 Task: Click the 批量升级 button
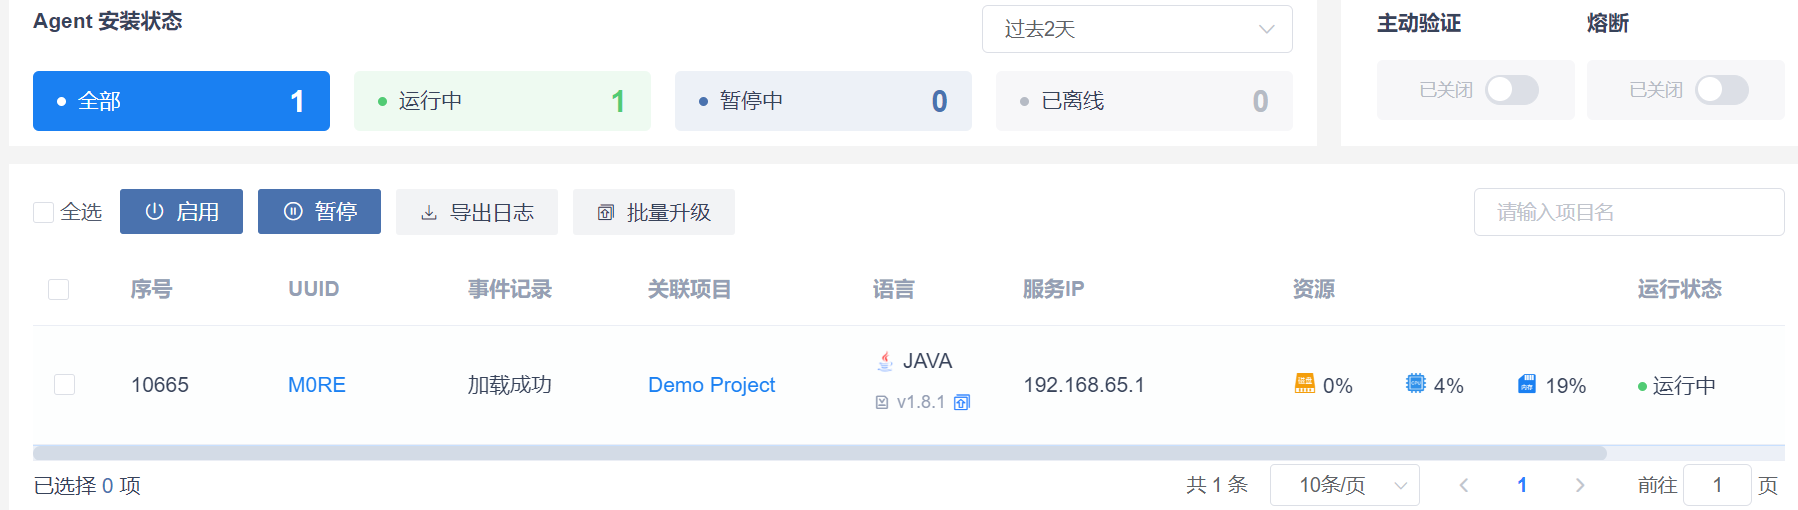coord(654,212)
